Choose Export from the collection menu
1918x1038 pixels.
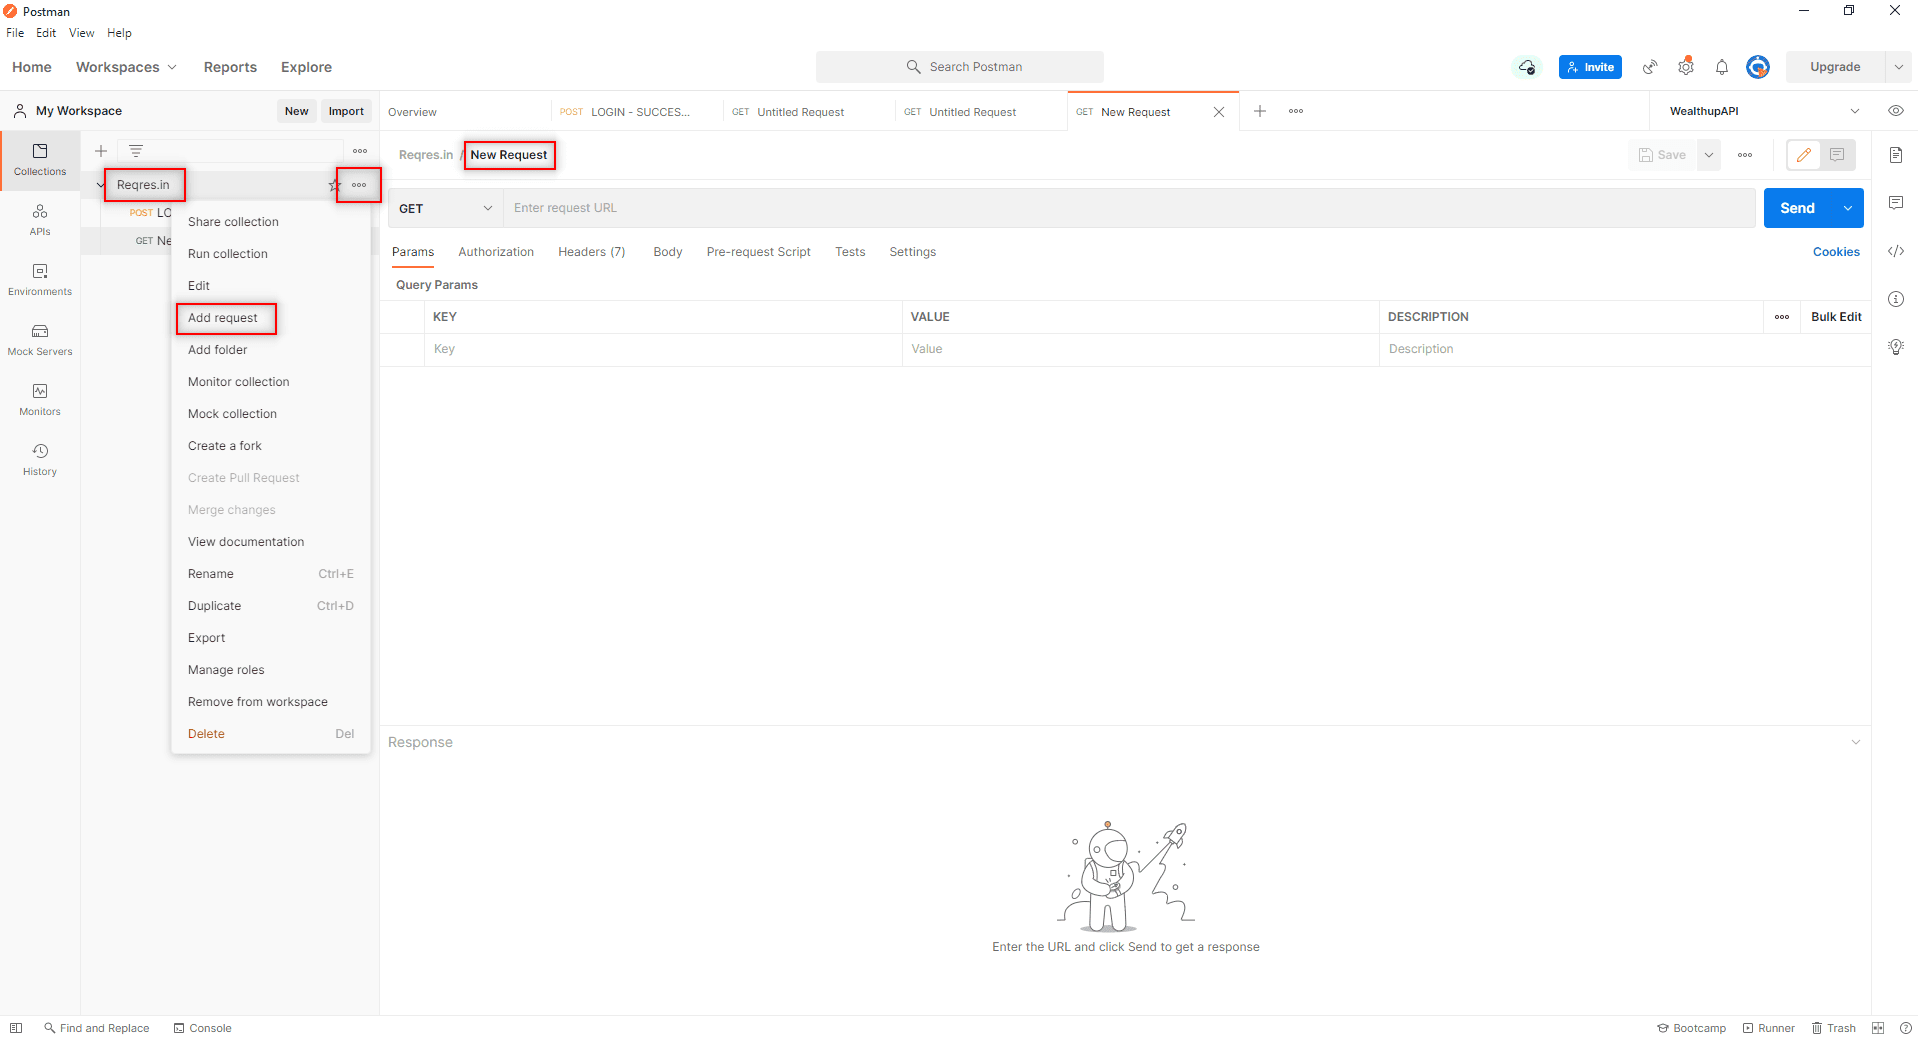coord(207,638)
